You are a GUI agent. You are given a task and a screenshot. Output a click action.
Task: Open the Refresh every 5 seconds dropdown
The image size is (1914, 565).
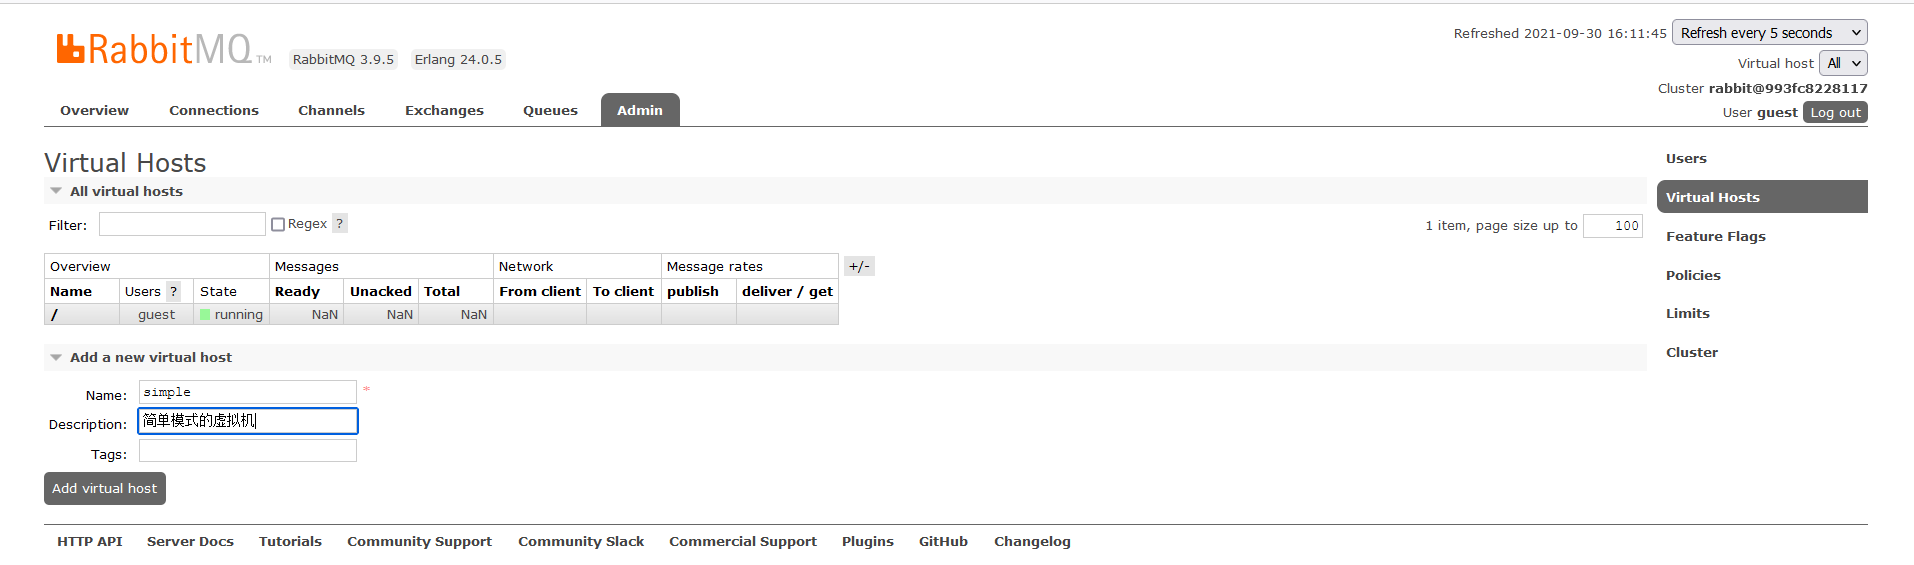coord(1768,33)
